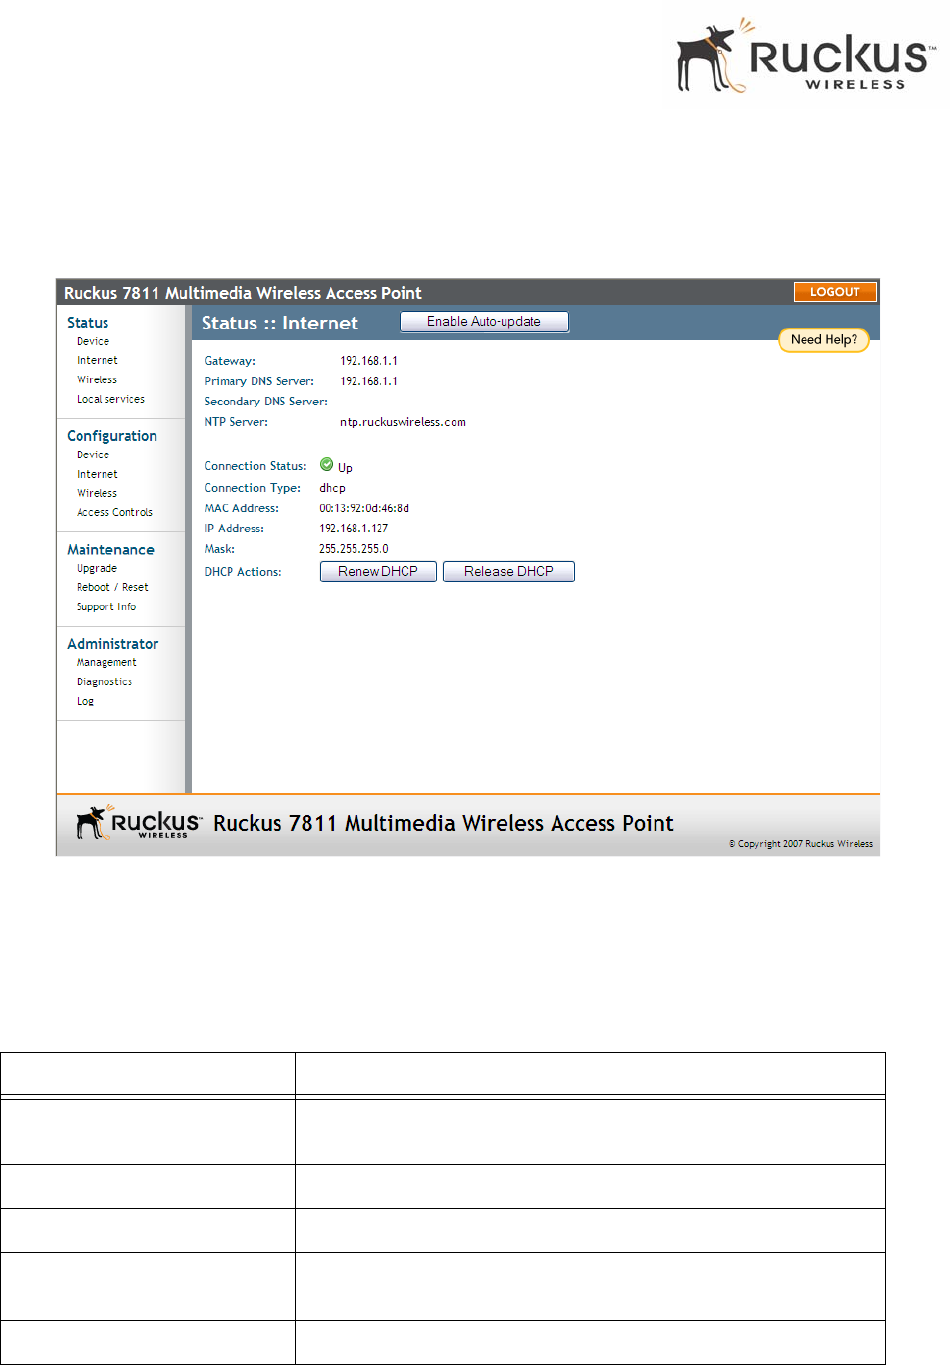Viewport: 951px width, 1365px height.
Task: Open Management under Administrator
Action: click(107, 662)
